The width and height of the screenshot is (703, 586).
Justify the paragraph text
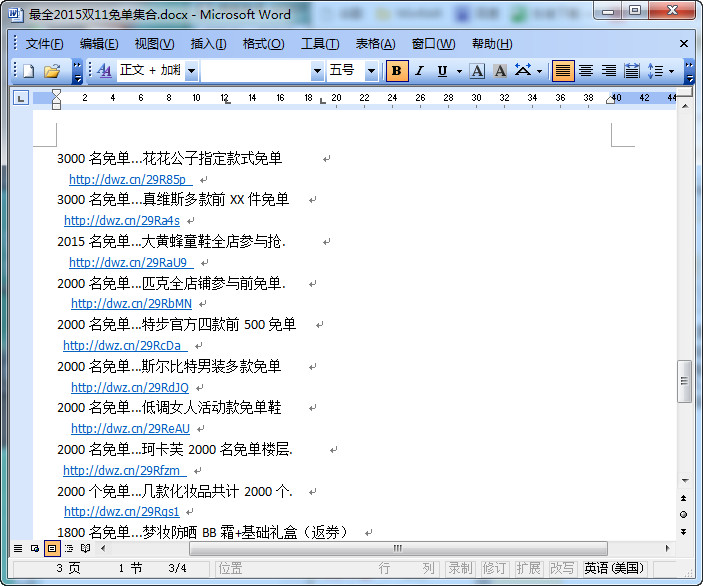(x=563, y=71)
